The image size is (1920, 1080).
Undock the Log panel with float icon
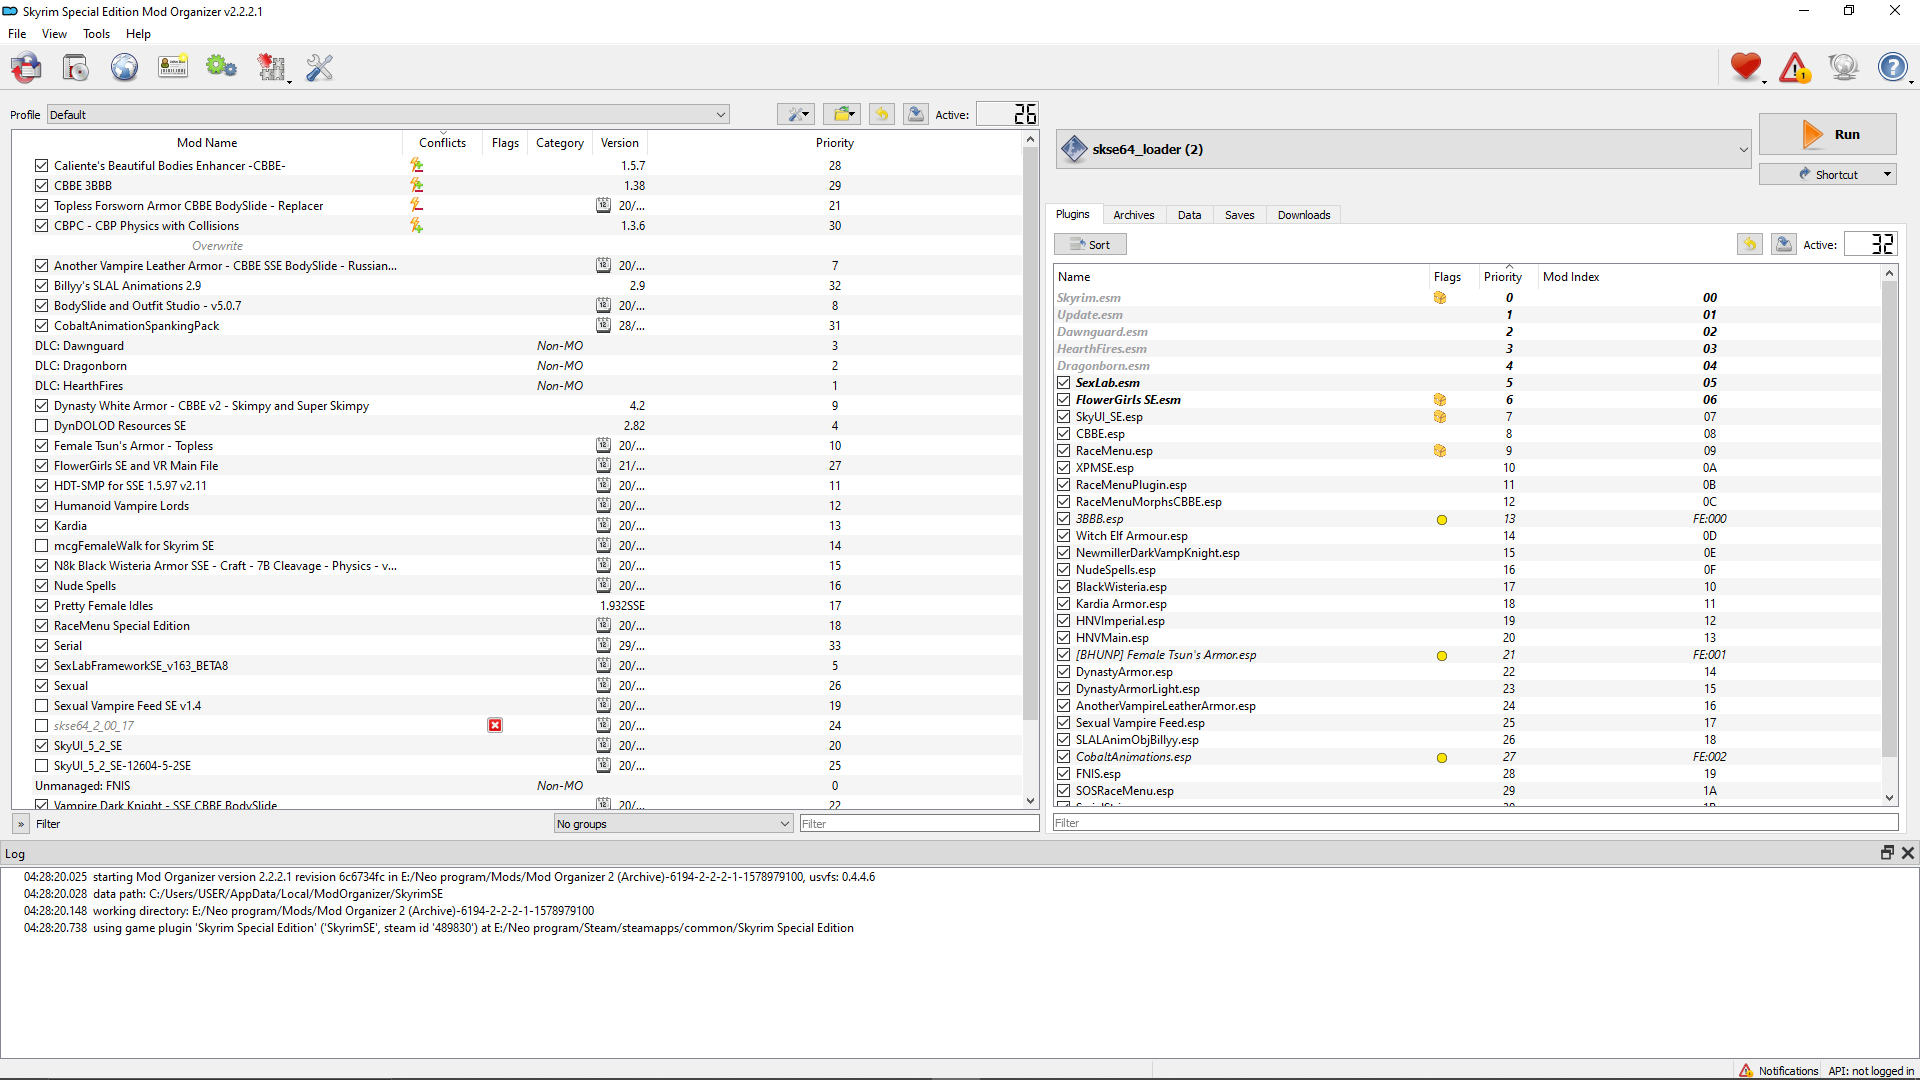tap(1887, 852)
